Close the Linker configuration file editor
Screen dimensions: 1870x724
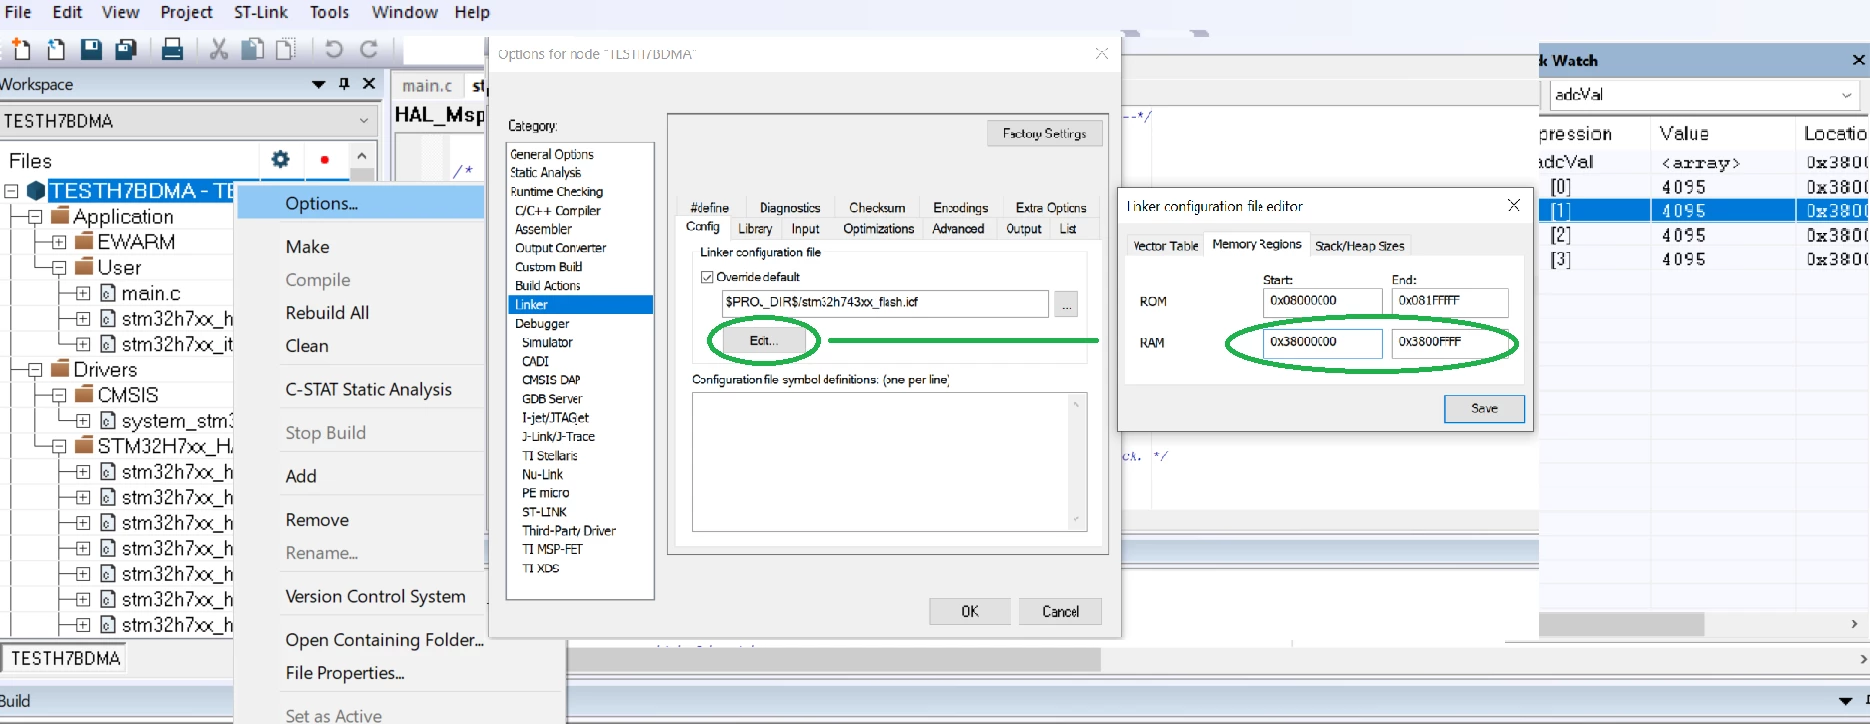pos(1514,205)
